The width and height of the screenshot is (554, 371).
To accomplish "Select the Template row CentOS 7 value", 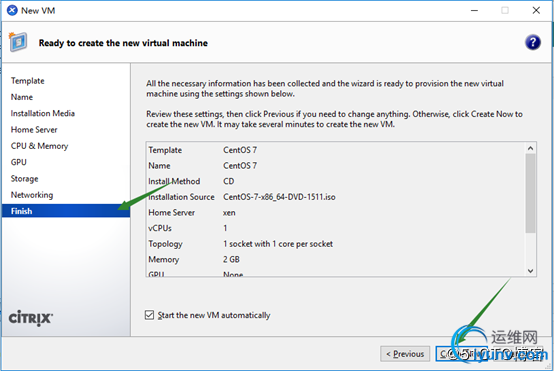I will click(x=240, y=150).
